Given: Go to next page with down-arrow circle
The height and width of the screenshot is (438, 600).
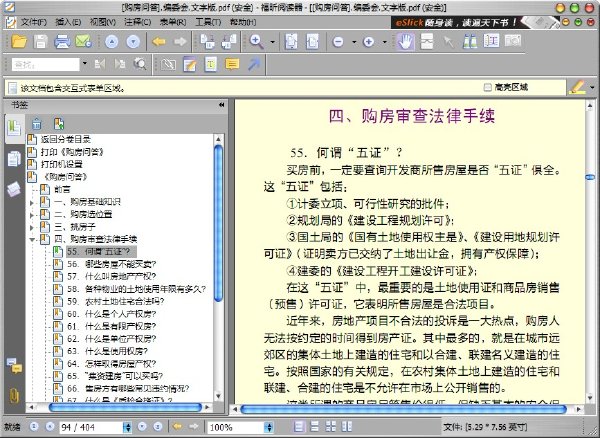Looking at the screenshot, I should [x=133, y=42].
